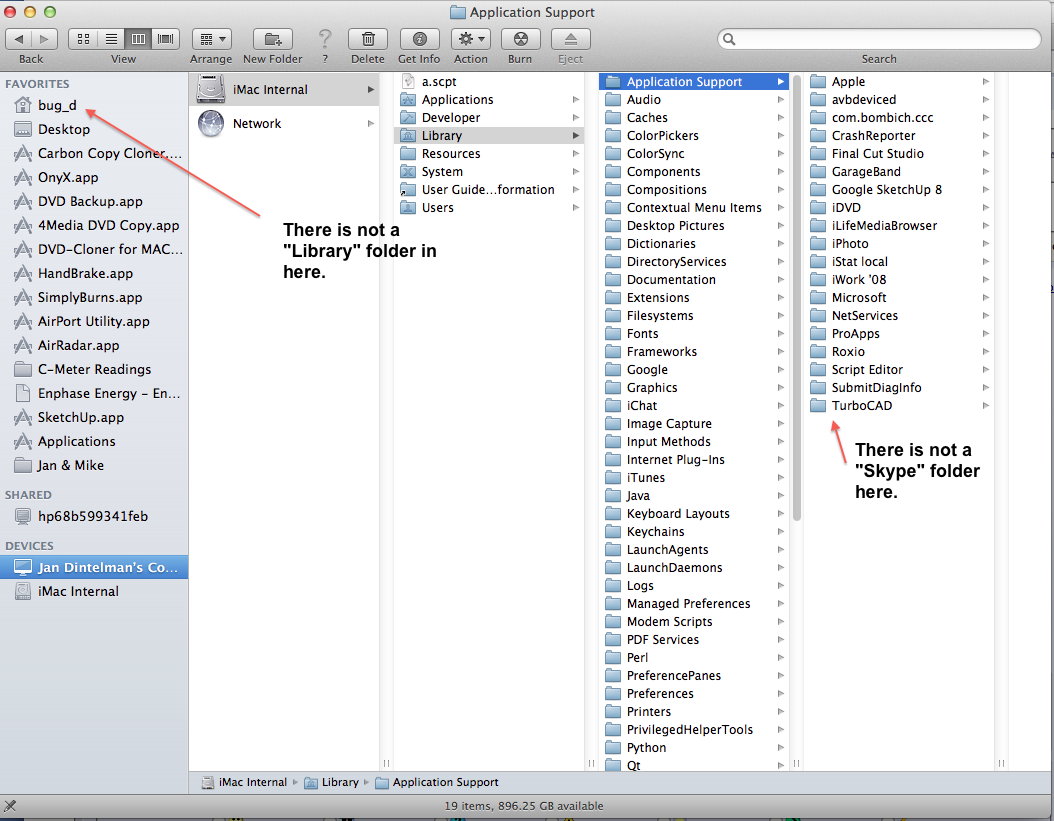The width and height of the screenshot is (1054, 821).
Task: Click the Eject toolbar icon
Action: click(571, 39)
